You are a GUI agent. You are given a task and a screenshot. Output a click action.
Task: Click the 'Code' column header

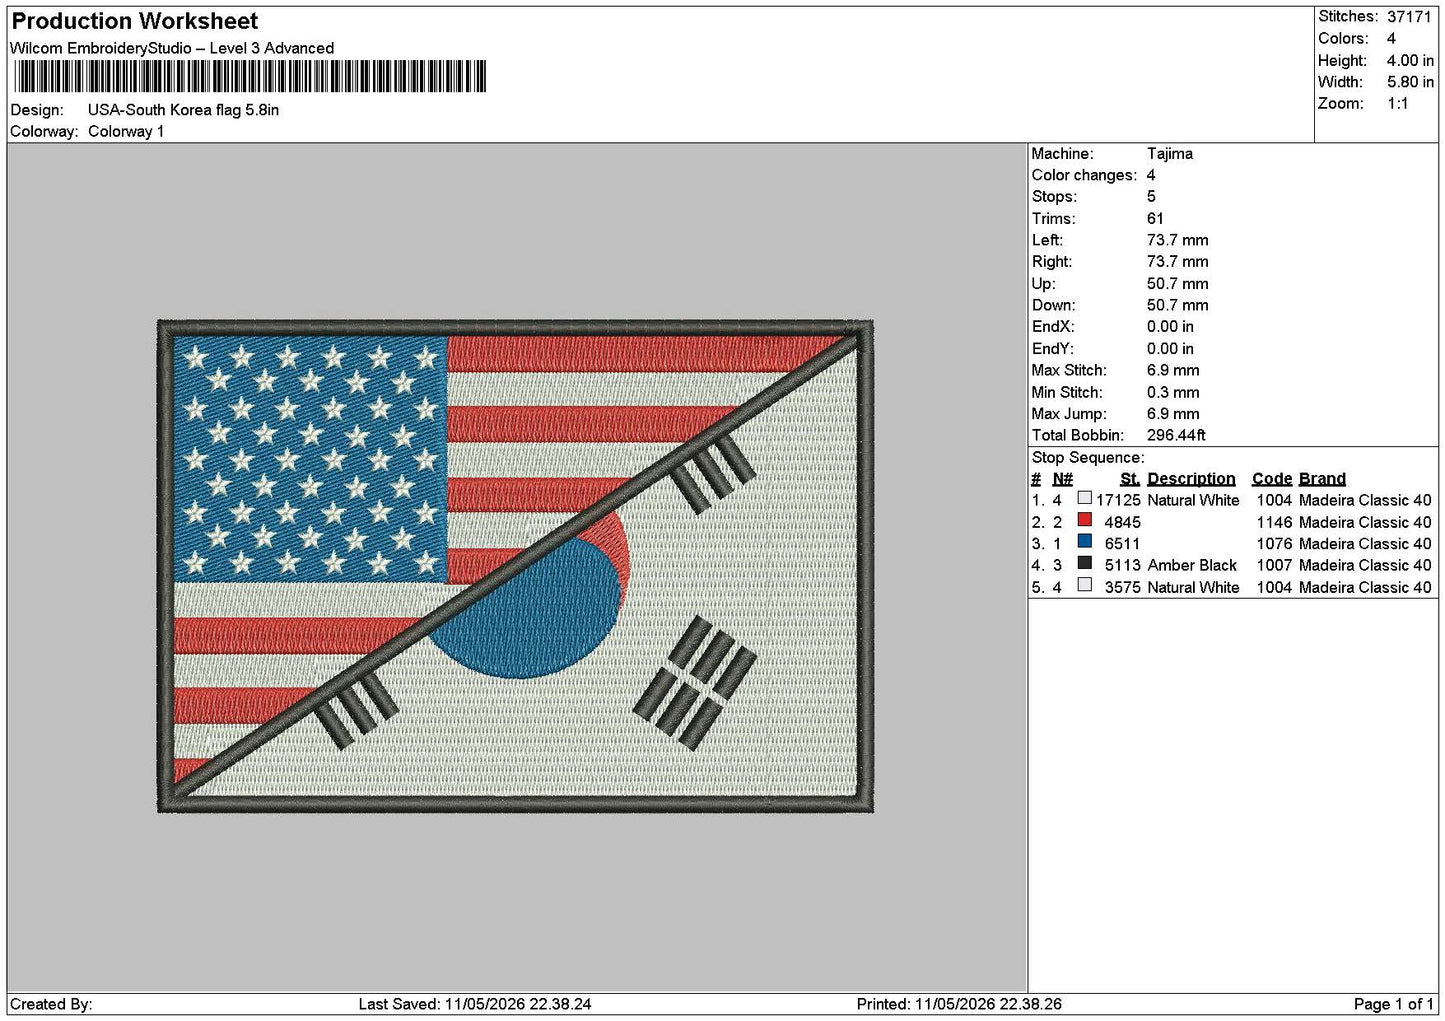tap(1272, 479)
